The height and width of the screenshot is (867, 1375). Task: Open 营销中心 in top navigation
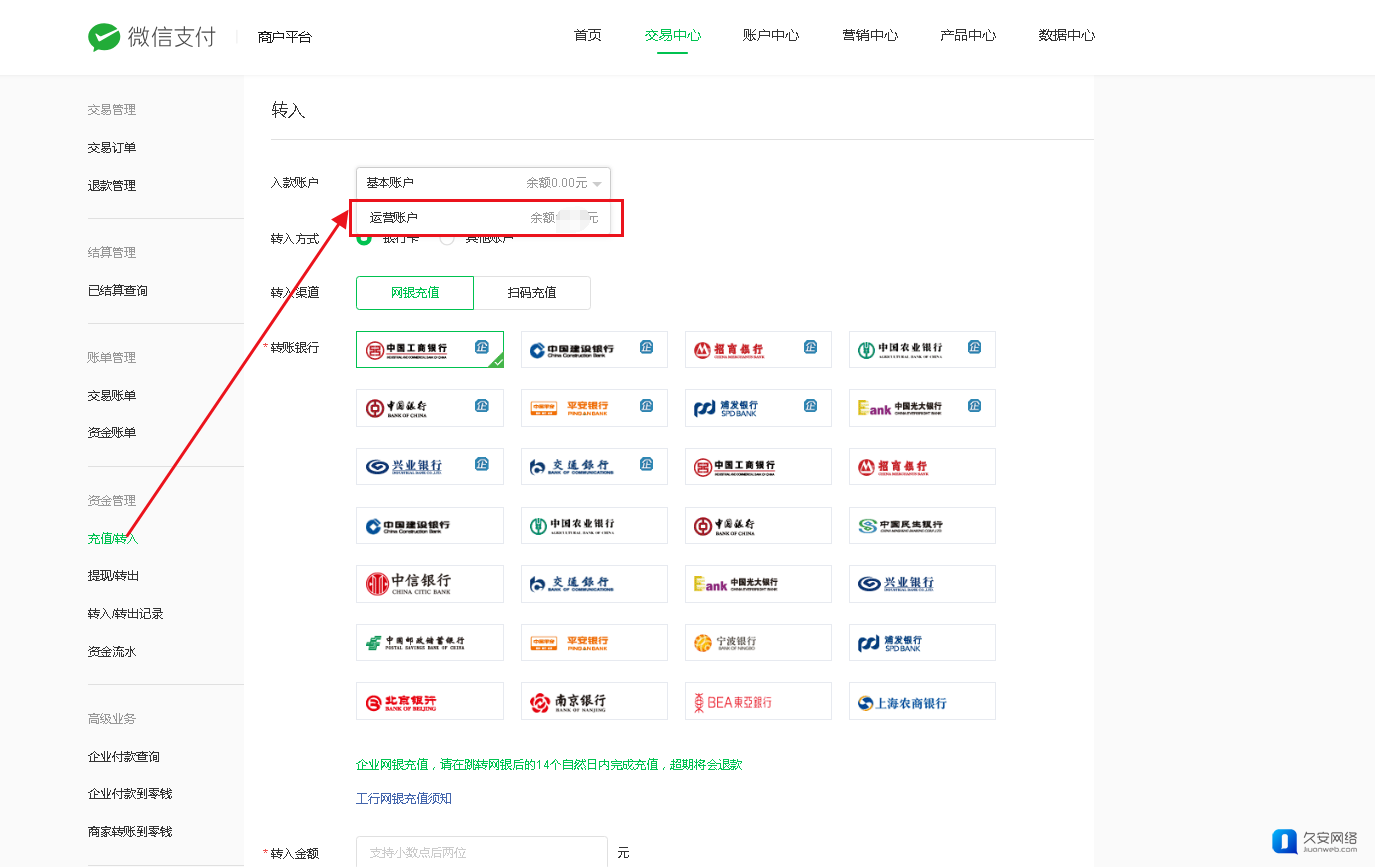(870, 36)
